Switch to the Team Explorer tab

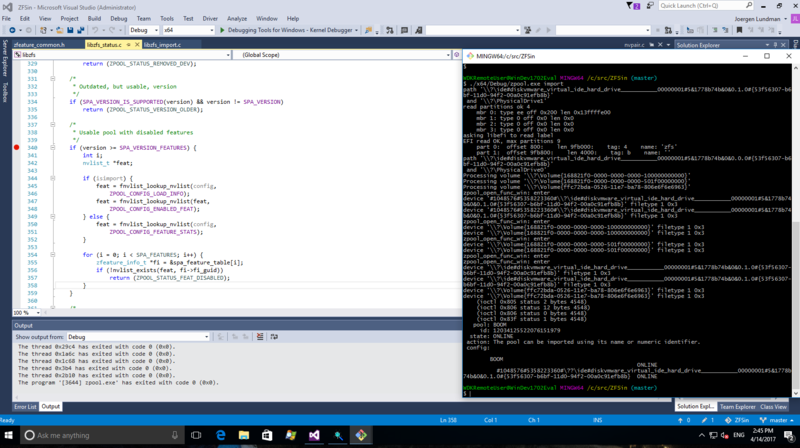[737, 407]
